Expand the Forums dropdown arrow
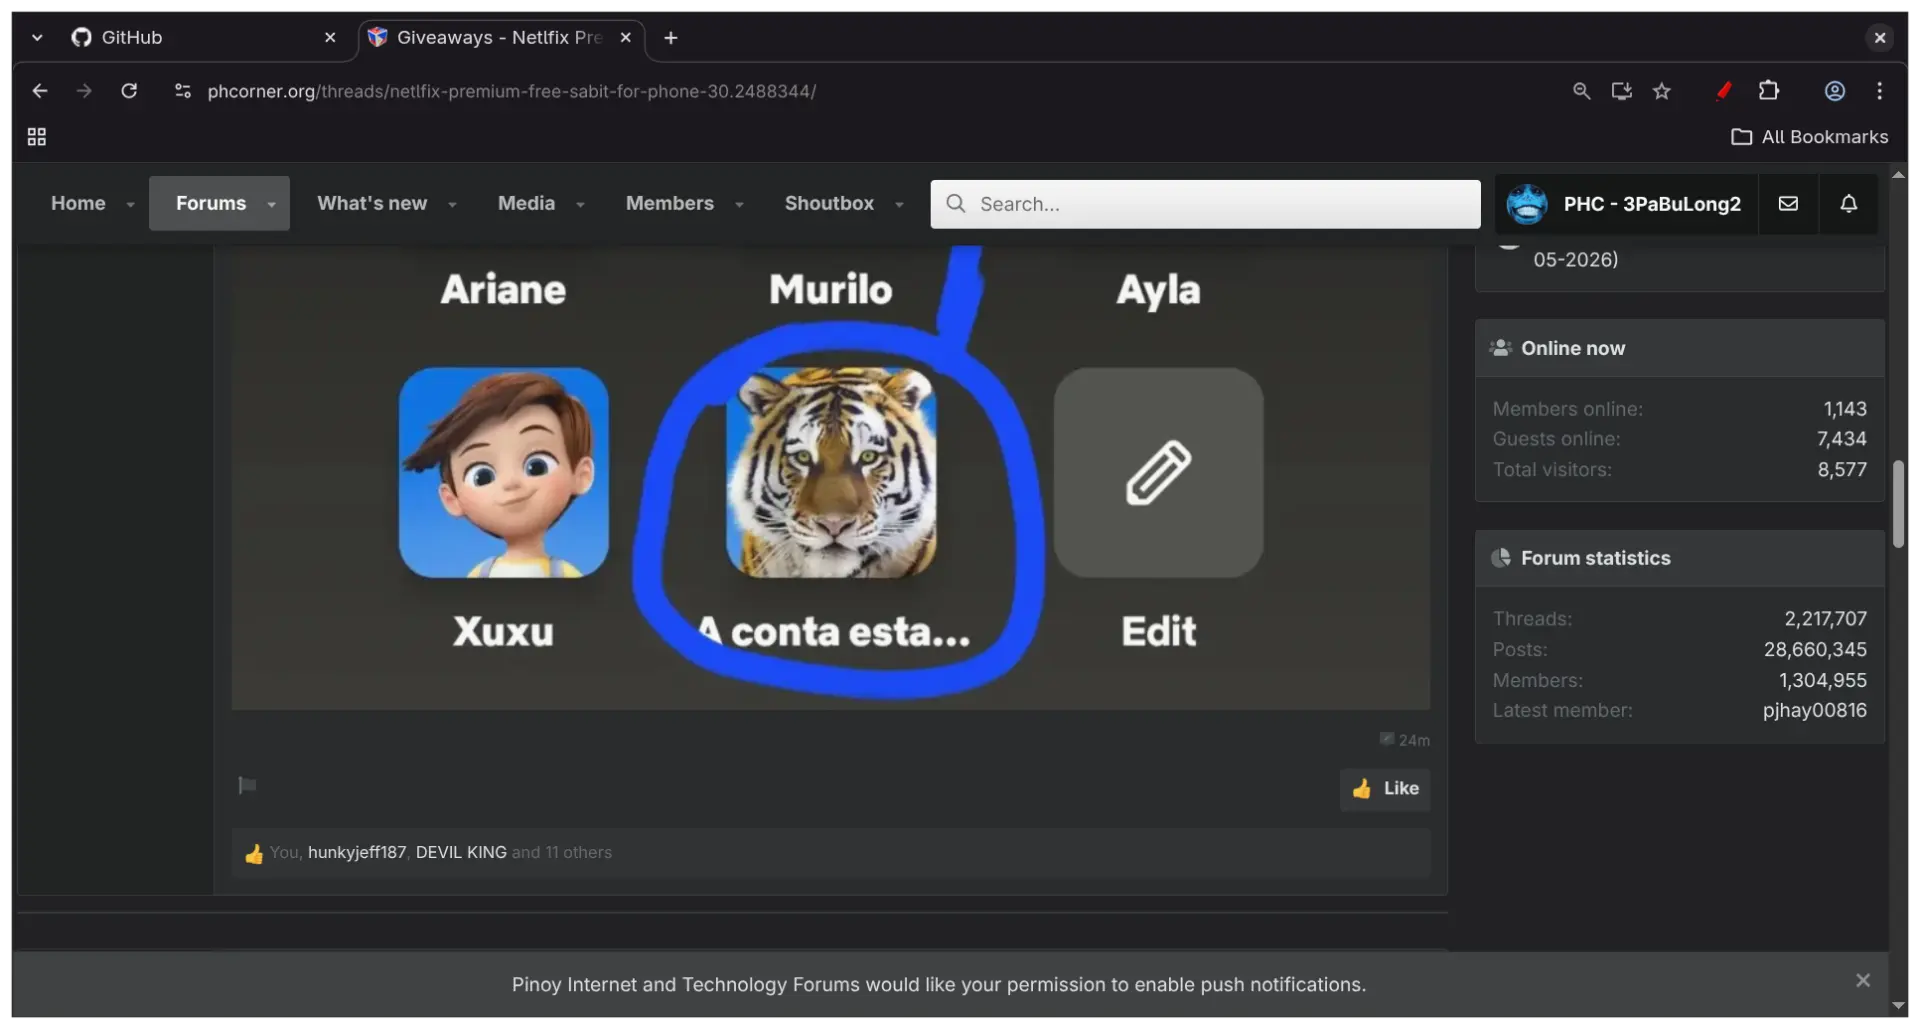The height and width of the screenshot is (1029, 1920). coord(271,204)
